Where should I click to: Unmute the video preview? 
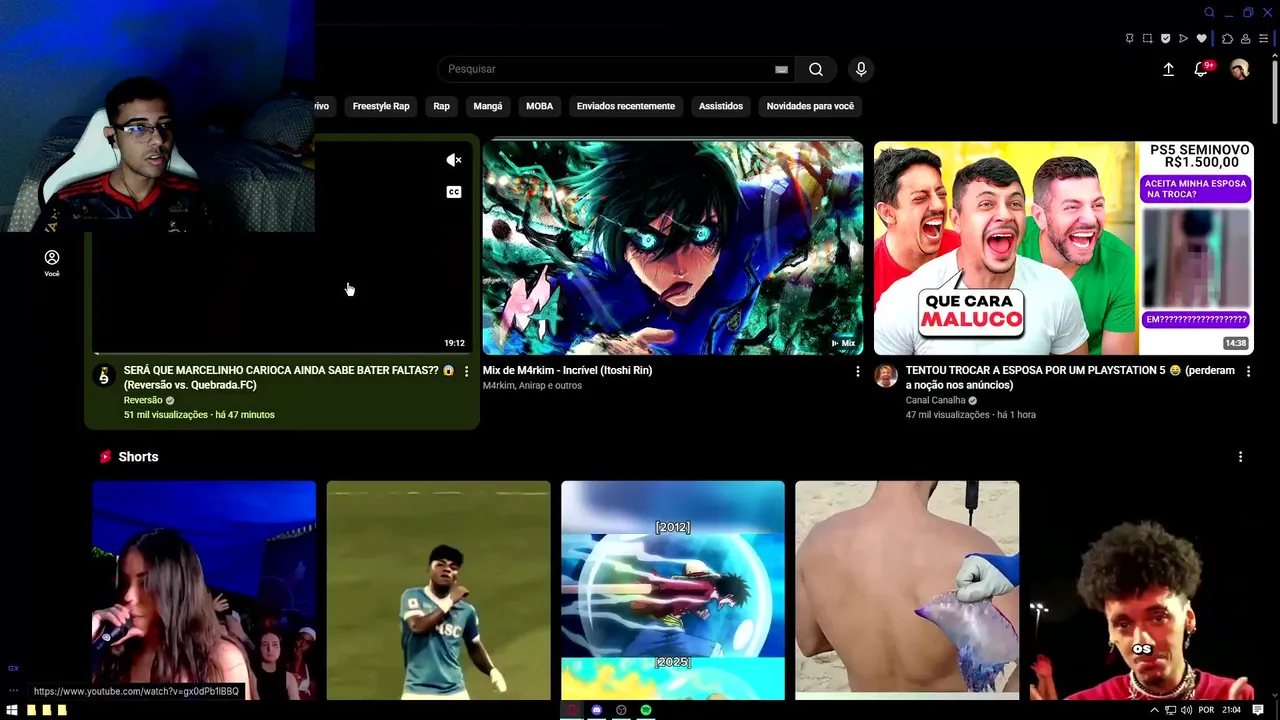point(453,160)
